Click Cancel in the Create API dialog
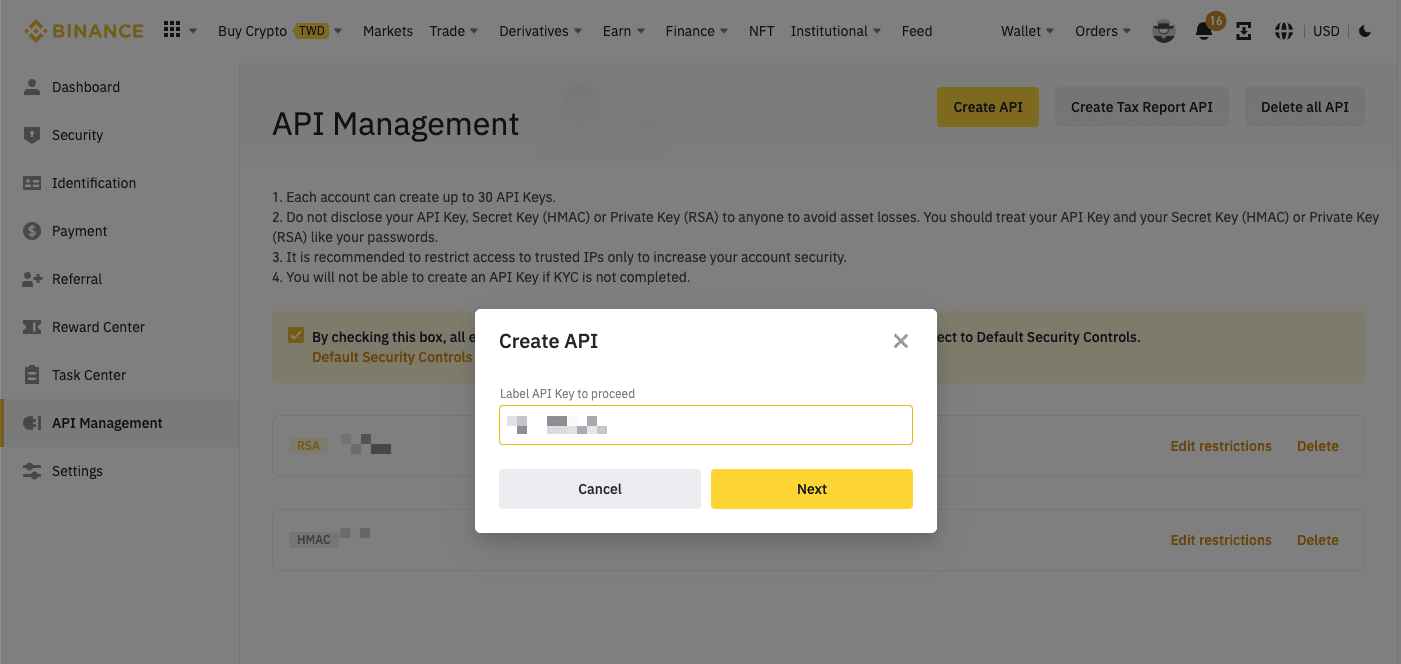The width and height of the screenshot is (1401, 664). point(600,489)
